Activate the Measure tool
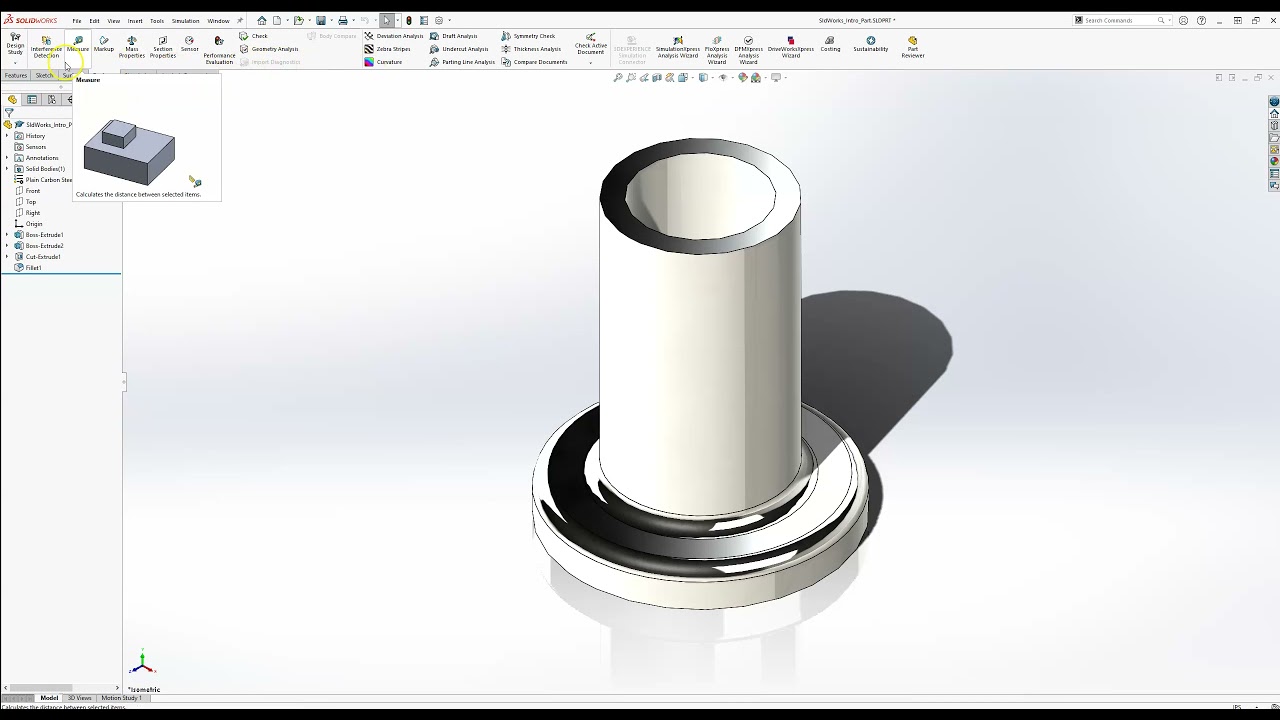 [x=78, y=44]
